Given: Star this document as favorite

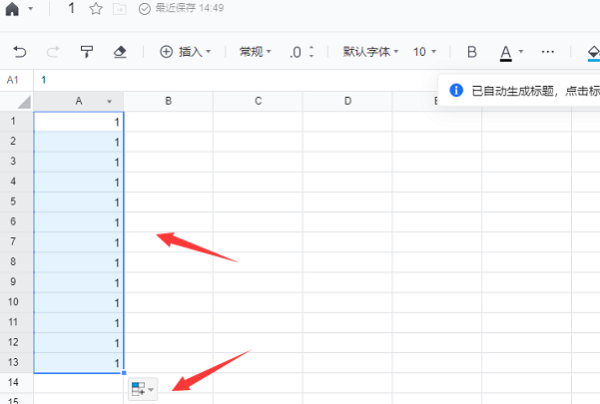Looking at the screenshot, I should pos(96,8).
